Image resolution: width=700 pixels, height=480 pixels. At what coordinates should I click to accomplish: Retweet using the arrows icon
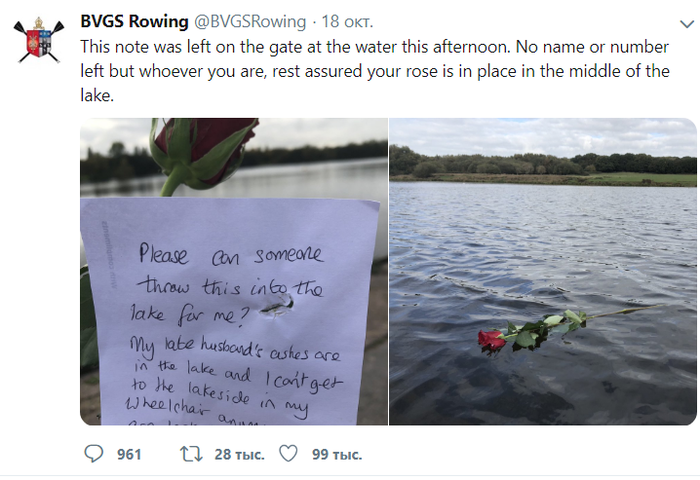pyautogui.click(x=190, y=454)
